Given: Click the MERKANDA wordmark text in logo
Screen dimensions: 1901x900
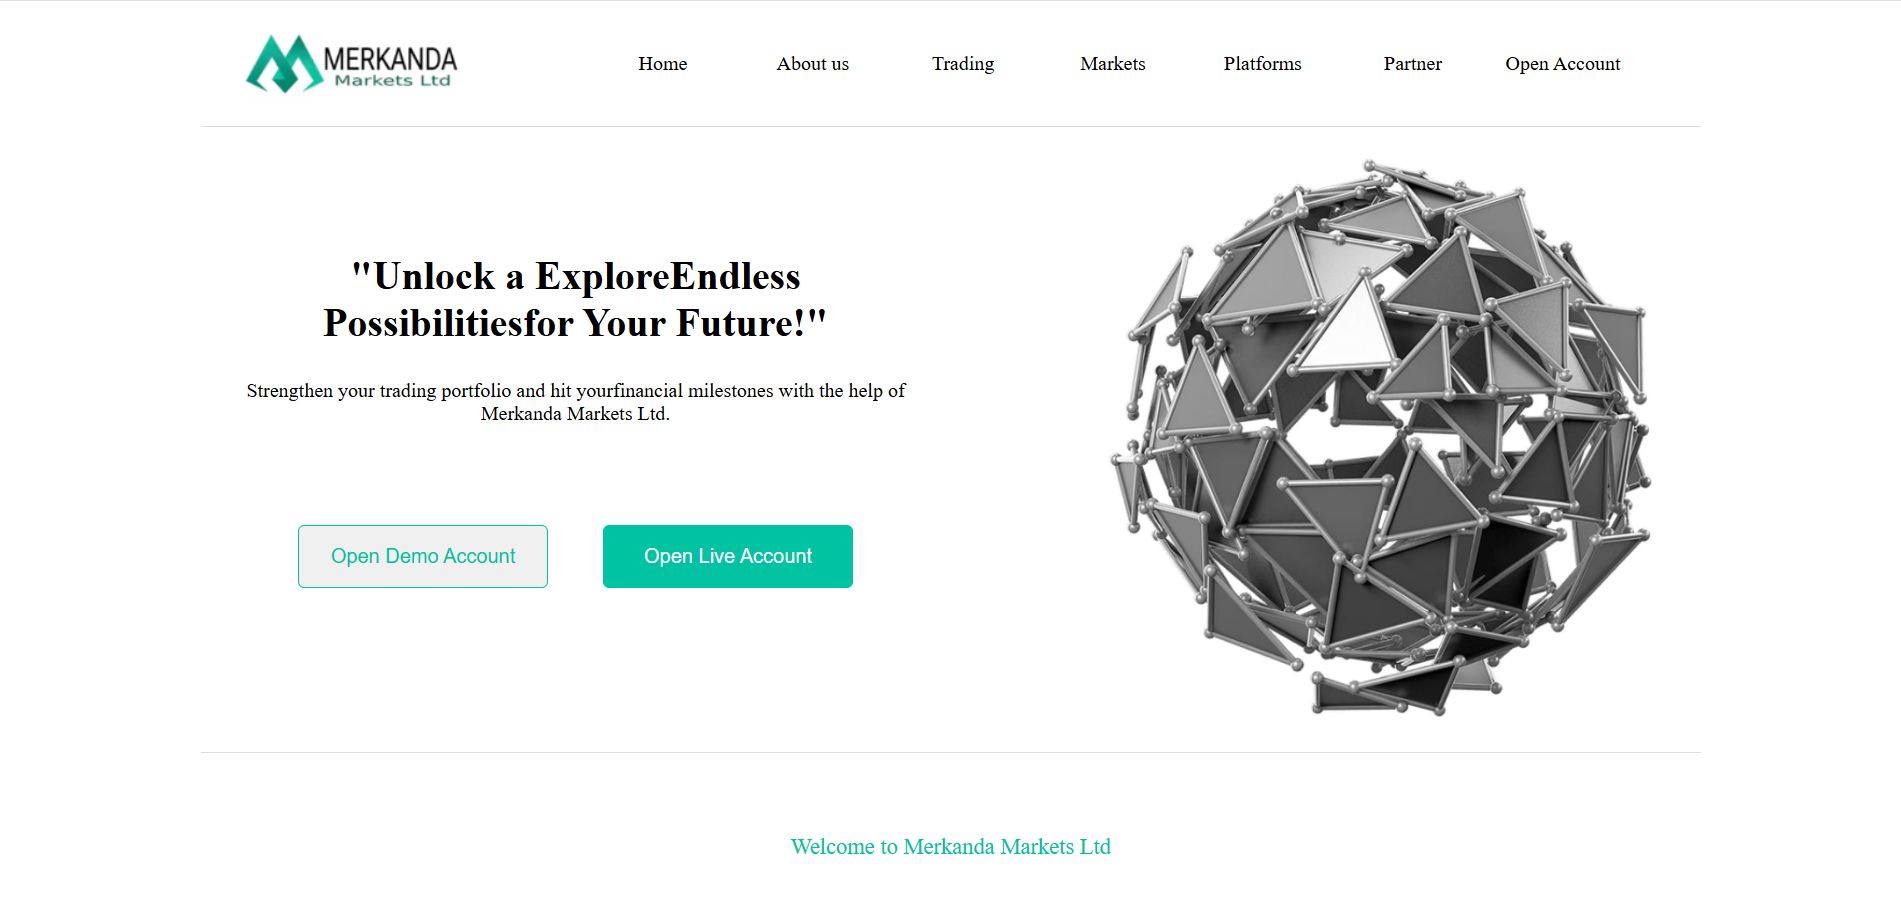Looking at the screenshot, I should [390, 58].
